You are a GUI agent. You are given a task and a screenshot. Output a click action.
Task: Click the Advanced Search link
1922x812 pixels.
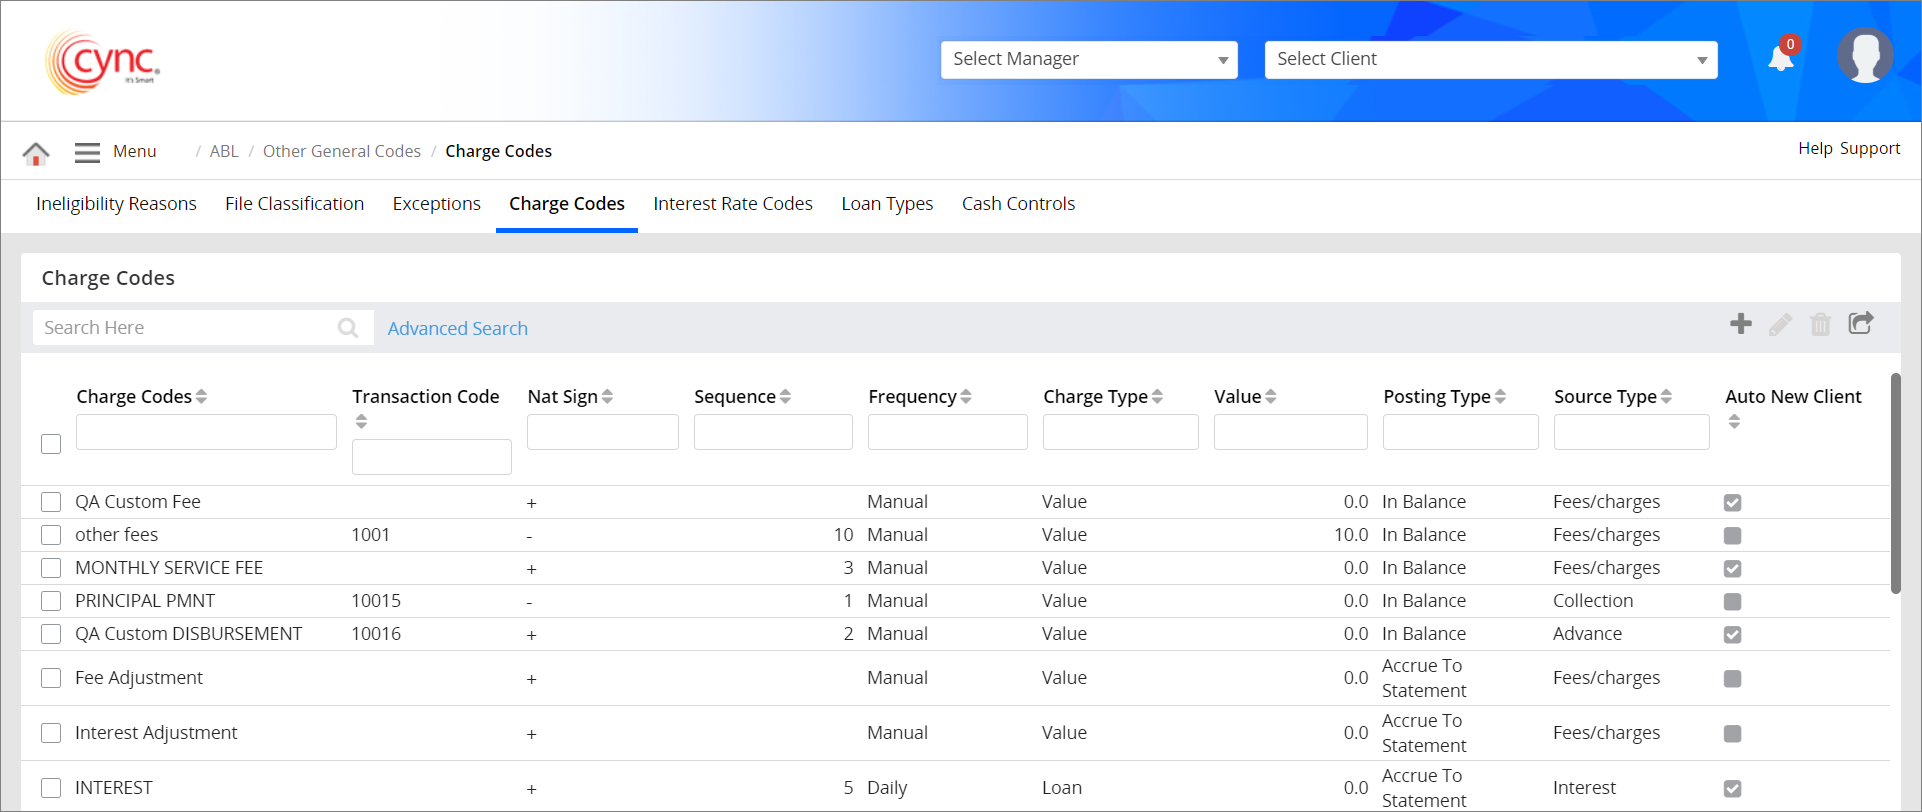(457, 329)
